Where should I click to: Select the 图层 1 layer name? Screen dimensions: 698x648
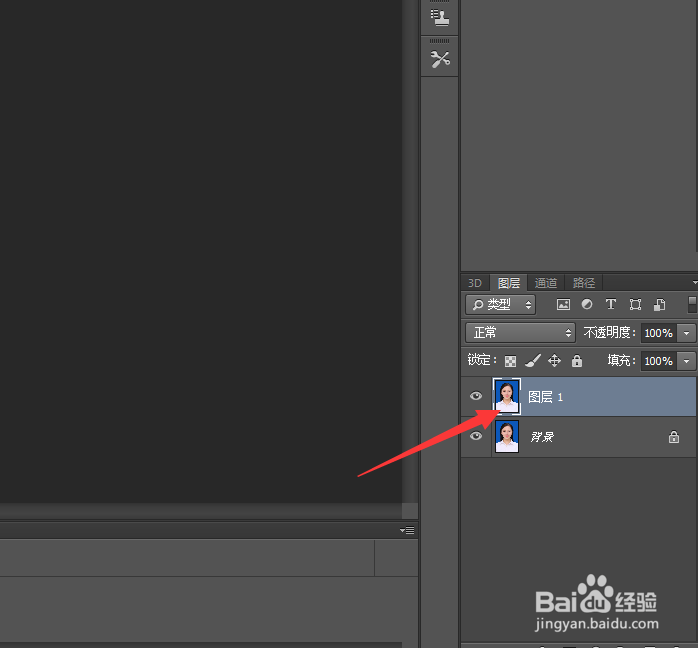pos(545,397)
